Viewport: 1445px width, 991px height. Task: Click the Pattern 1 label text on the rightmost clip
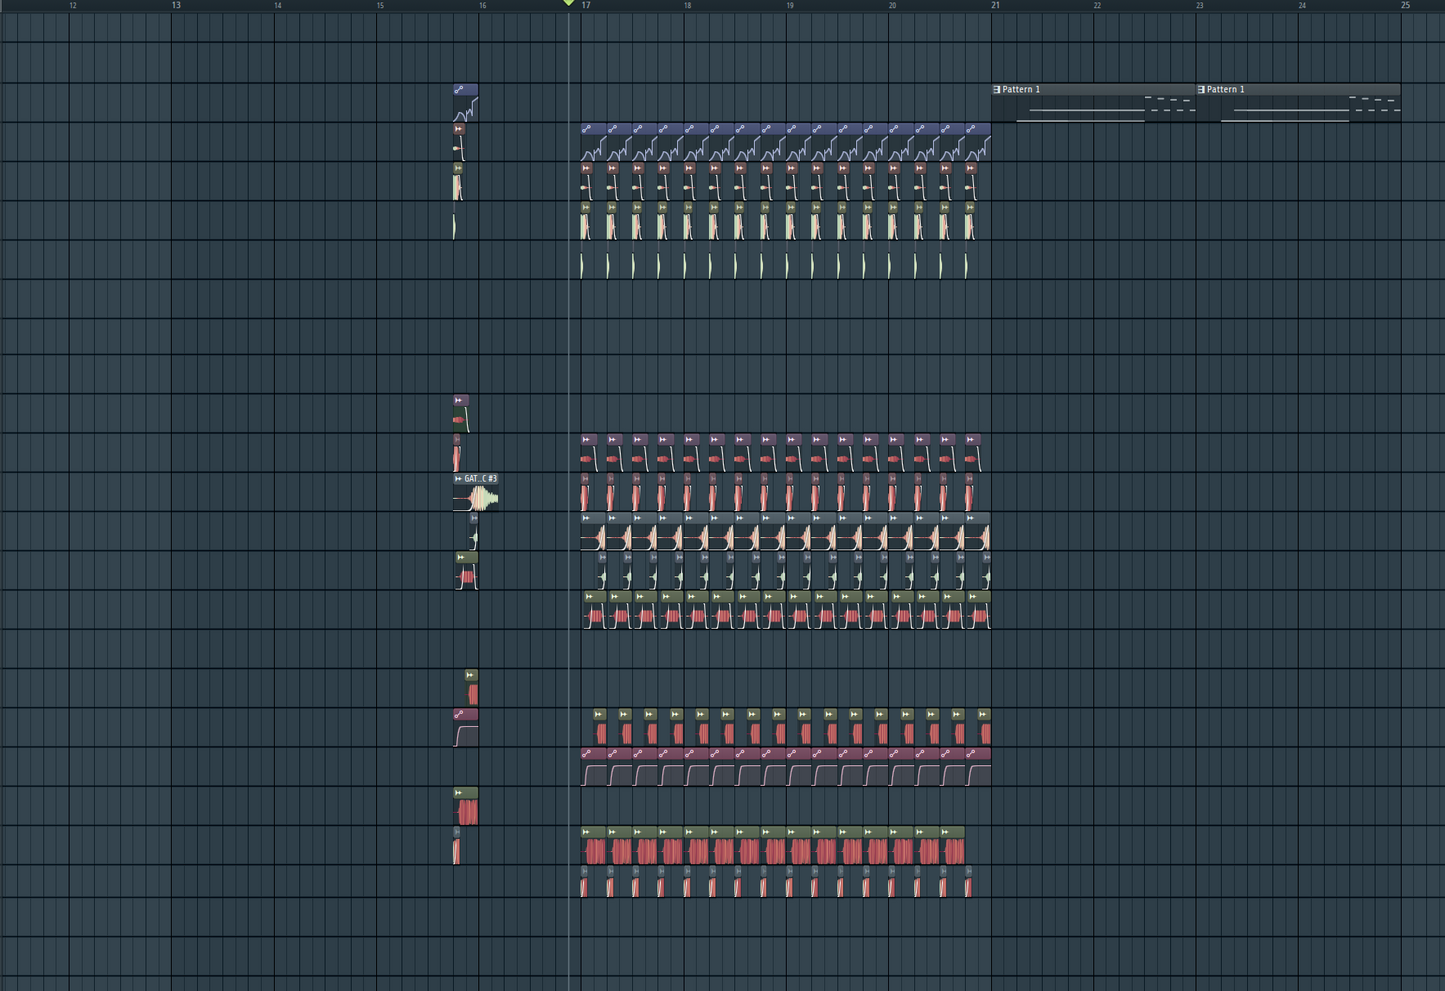pos(1228,89)
